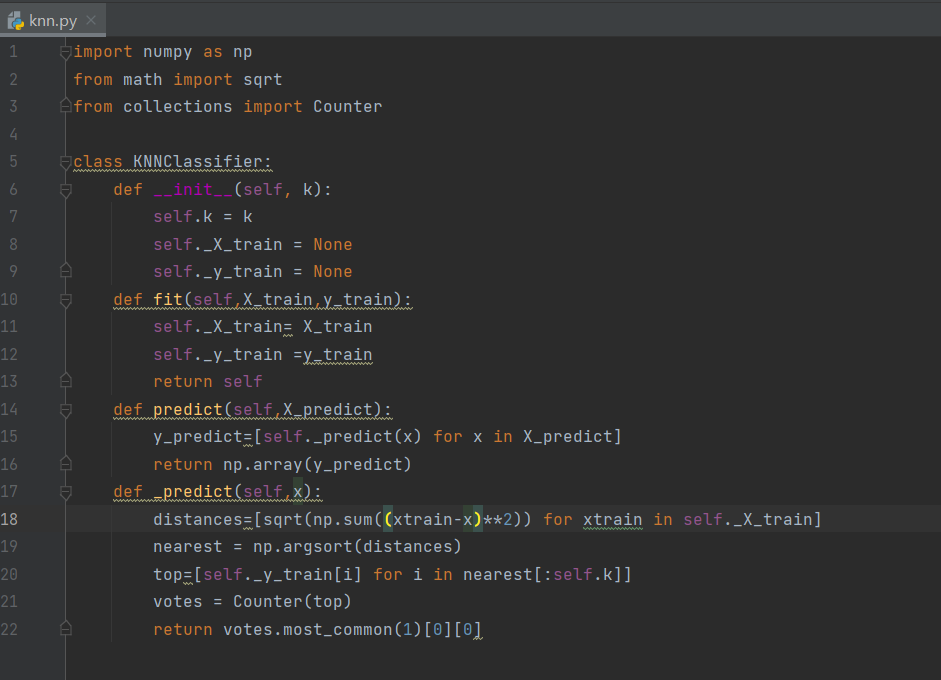Click 'None' on the _X_train assignment line
The height and width of the screenshot is (680, 941).
pos(332,244)
